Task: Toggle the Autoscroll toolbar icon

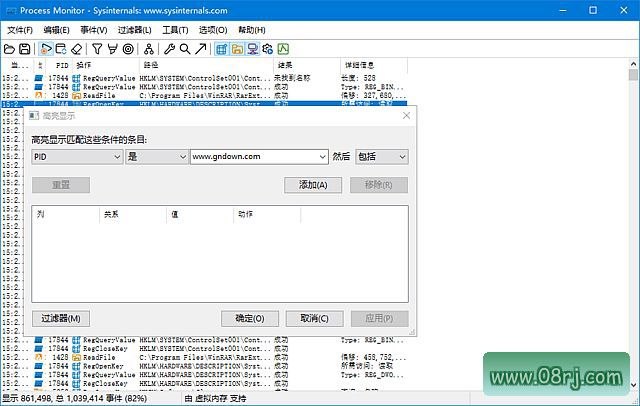Action: 61,49
